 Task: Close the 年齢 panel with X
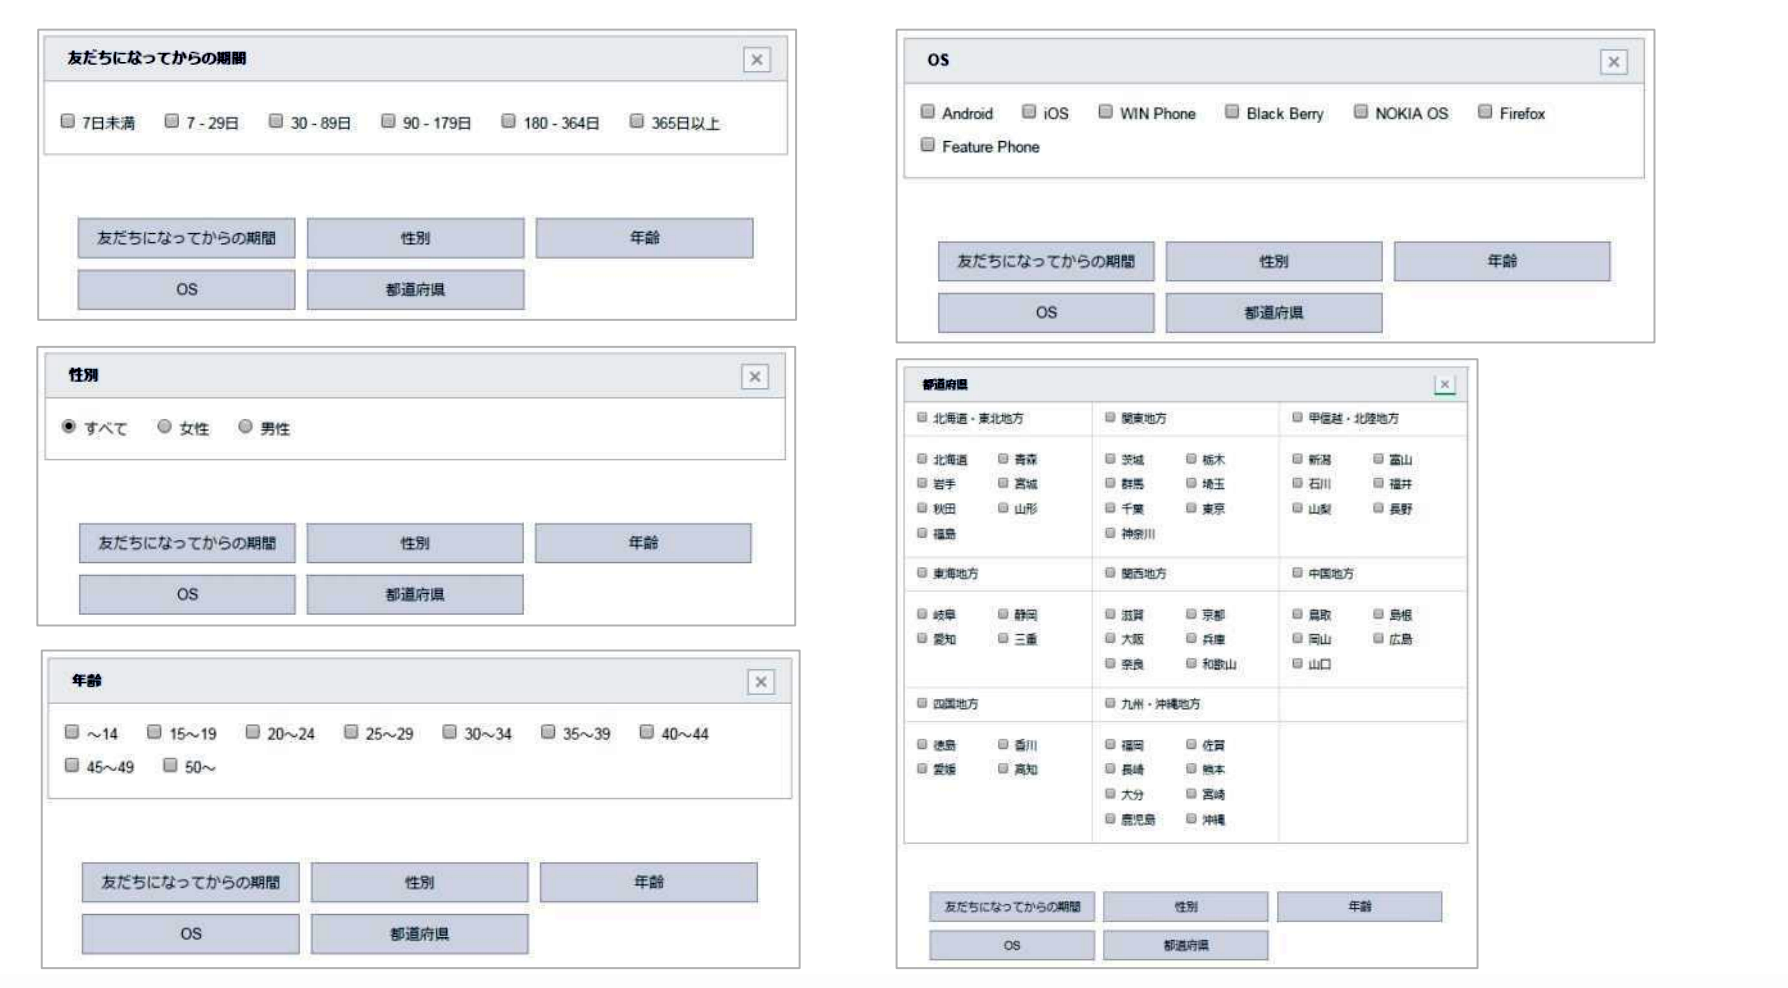tap(761, 682)
